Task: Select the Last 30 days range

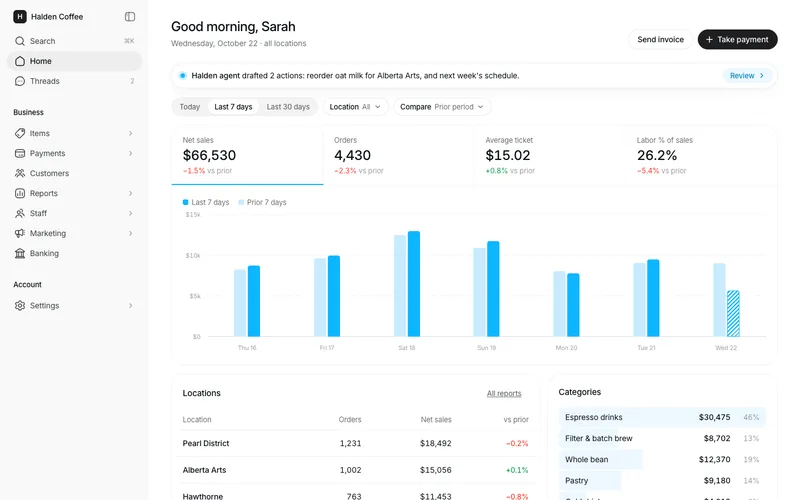Action: (288, 107)
